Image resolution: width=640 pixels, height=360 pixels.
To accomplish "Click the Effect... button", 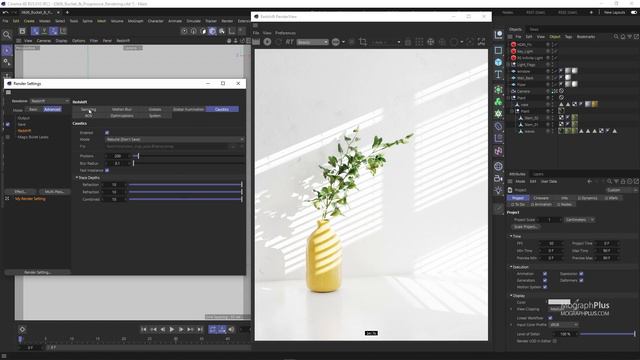I will tap(20, 191).
